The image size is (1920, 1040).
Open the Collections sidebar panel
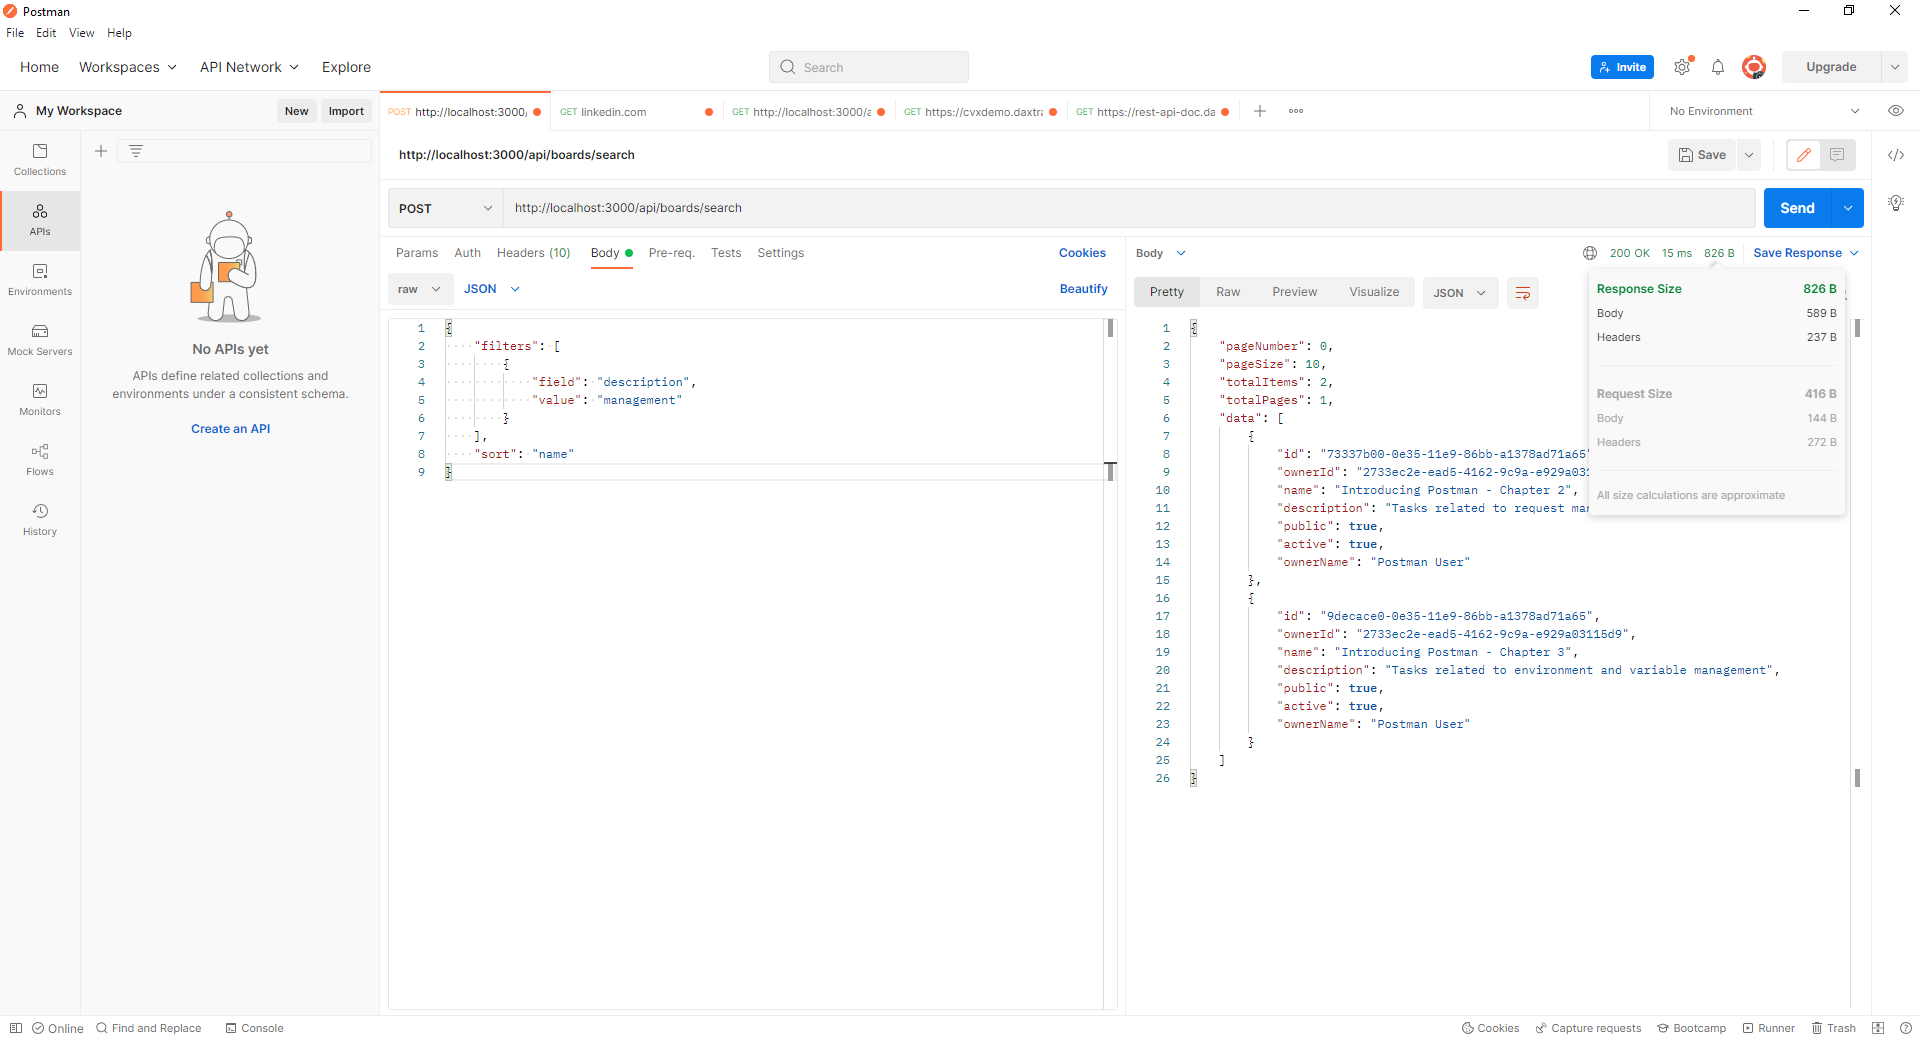point(40,160)
